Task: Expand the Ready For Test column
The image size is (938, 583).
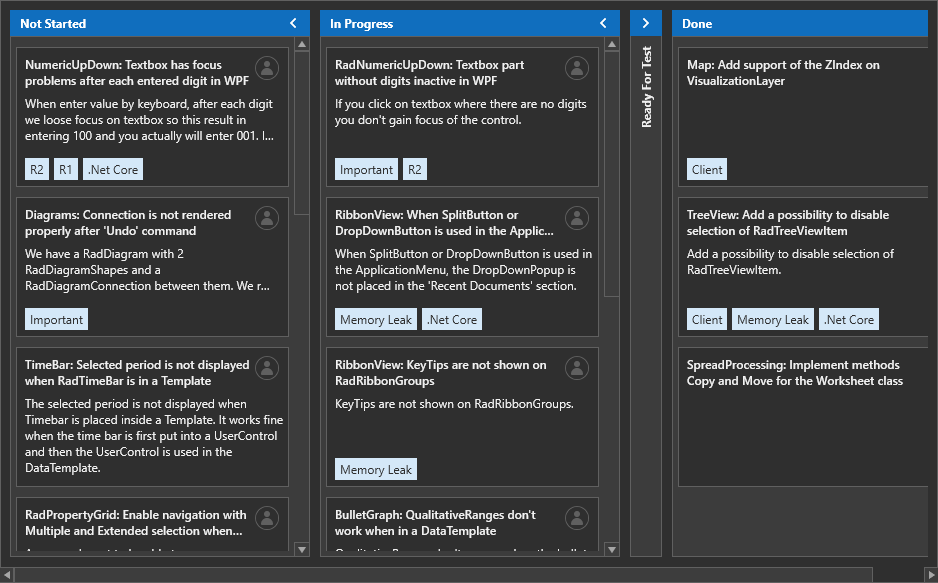Action: pyautogui.click(x=645, y=23)
